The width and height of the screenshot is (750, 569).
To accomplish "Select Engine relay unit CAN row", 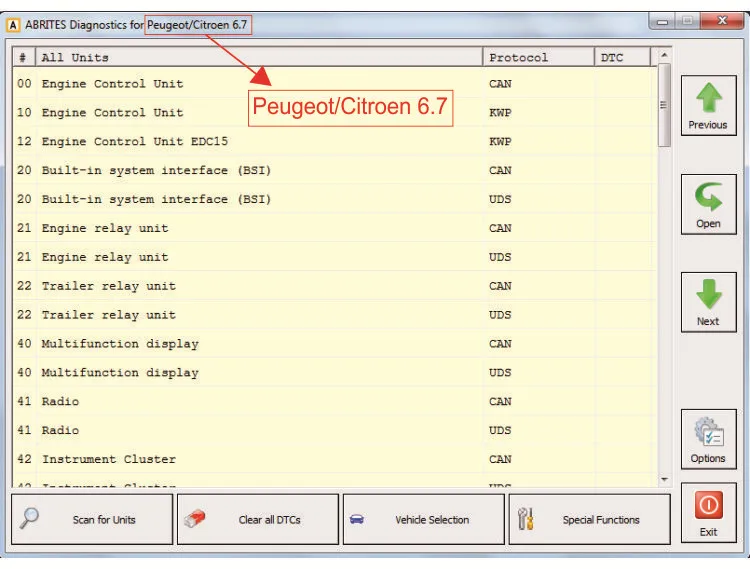I will [335, 228].
